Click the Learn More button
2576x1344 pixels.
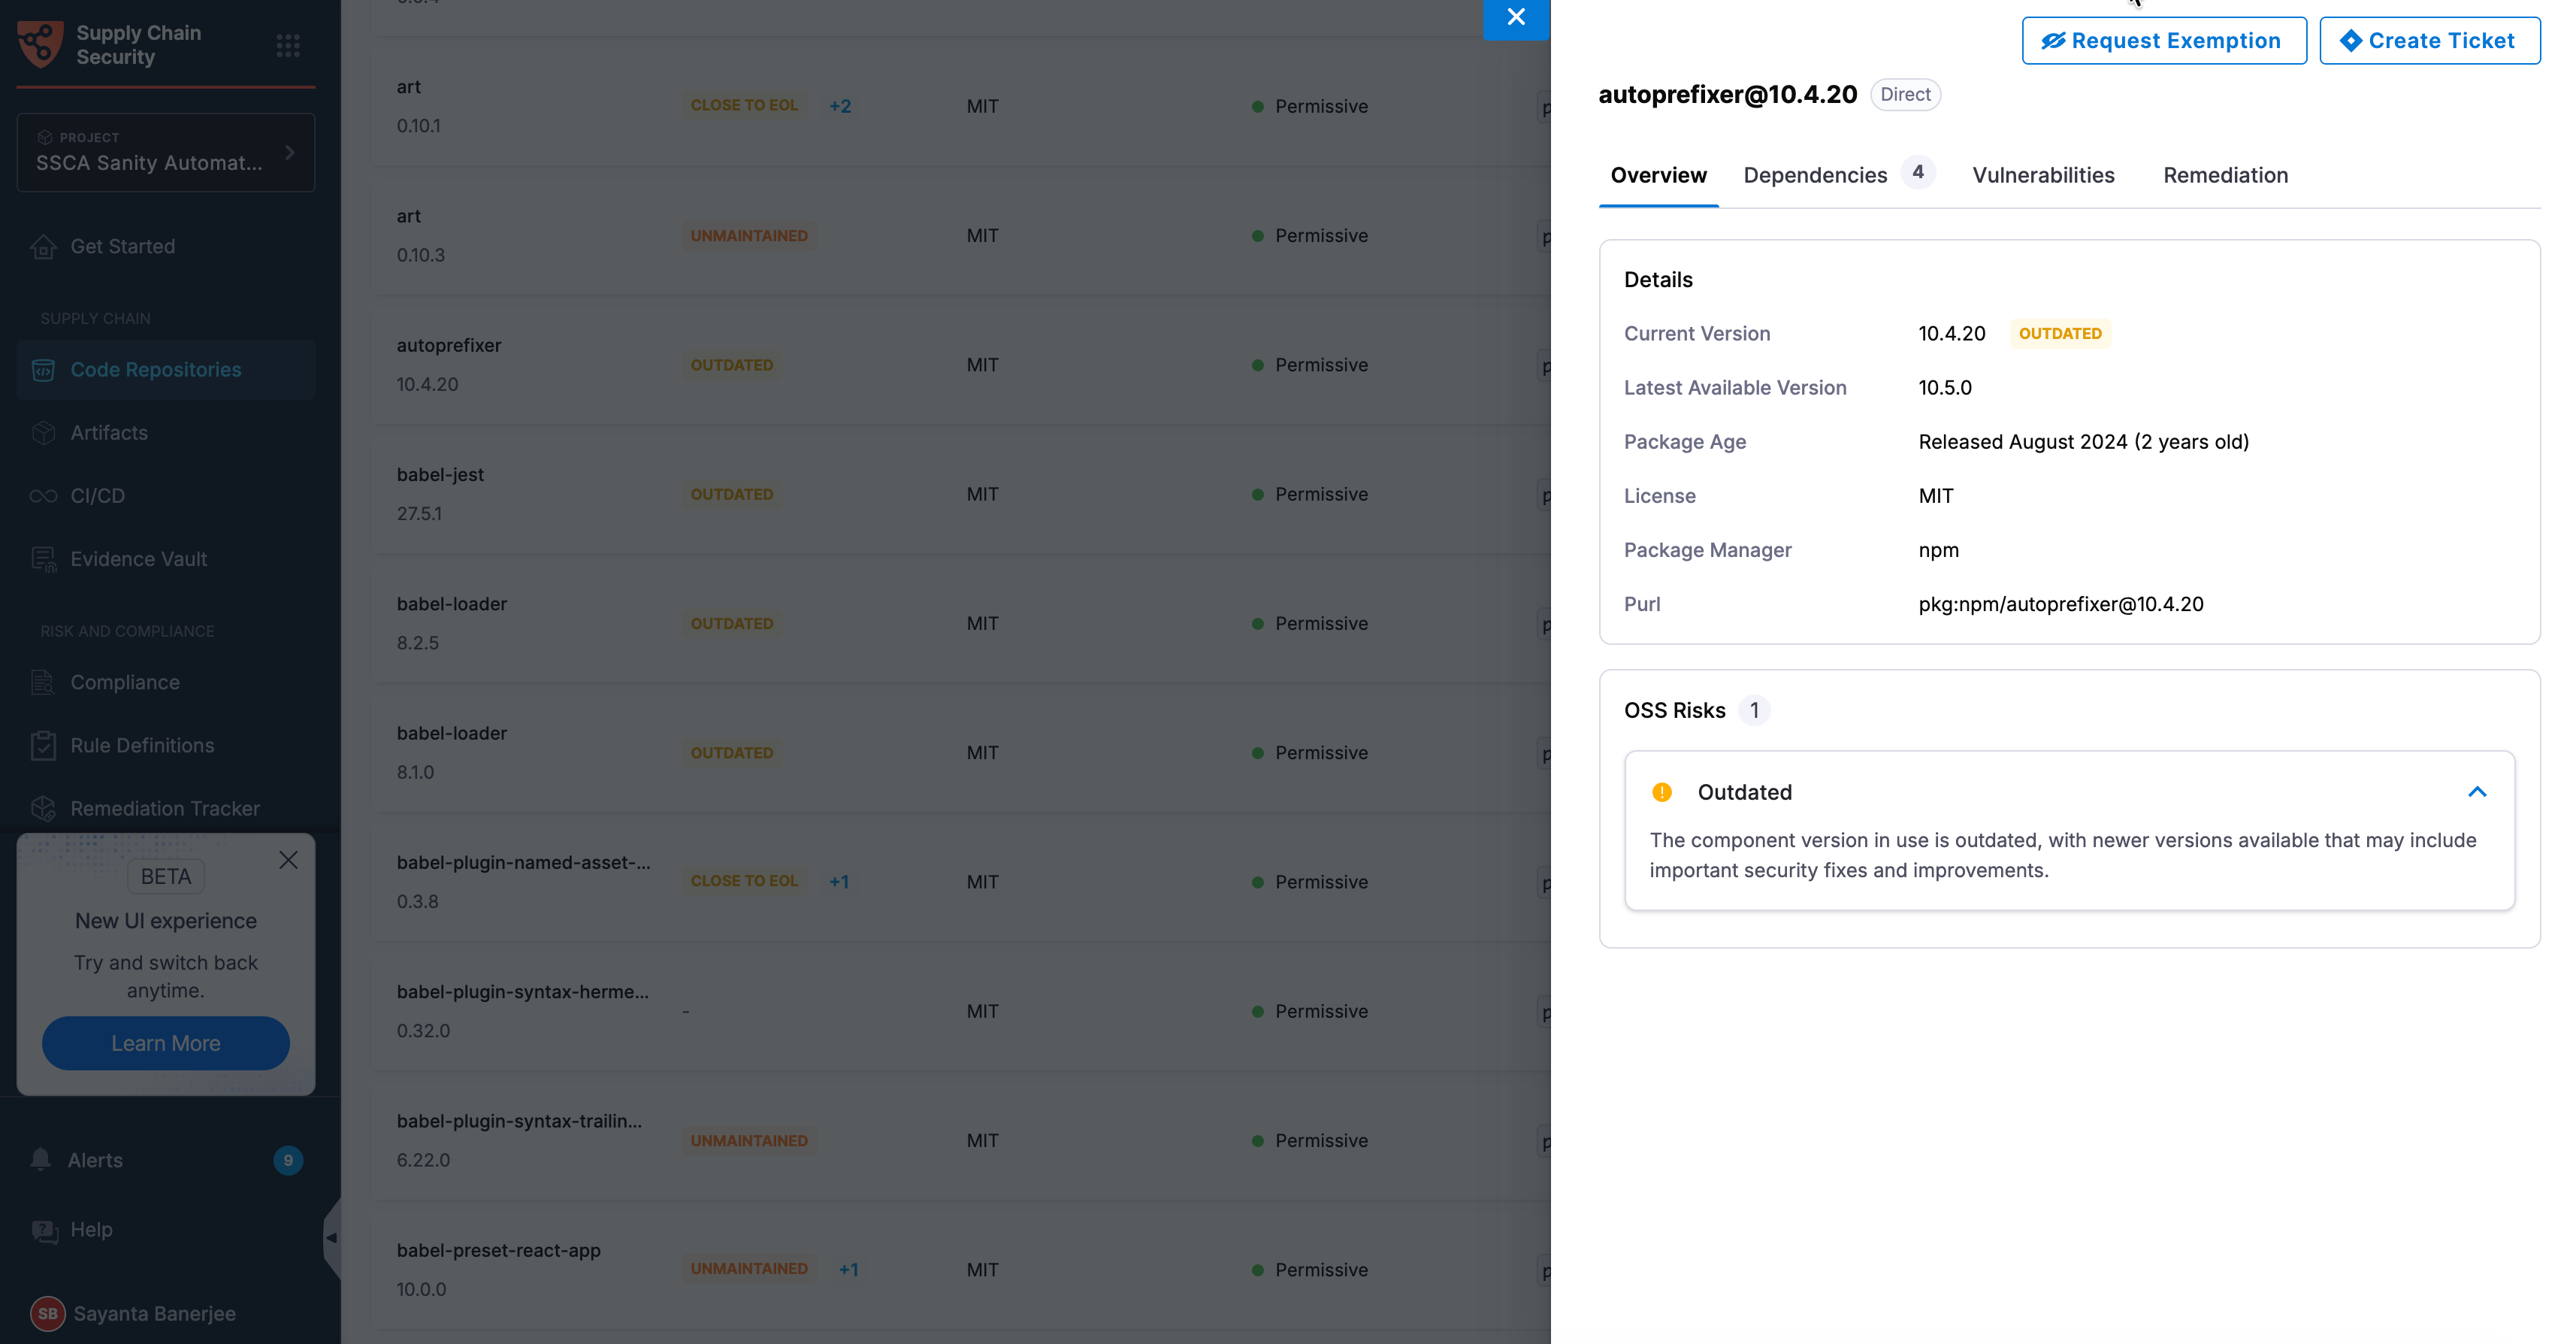point(165,1043)
